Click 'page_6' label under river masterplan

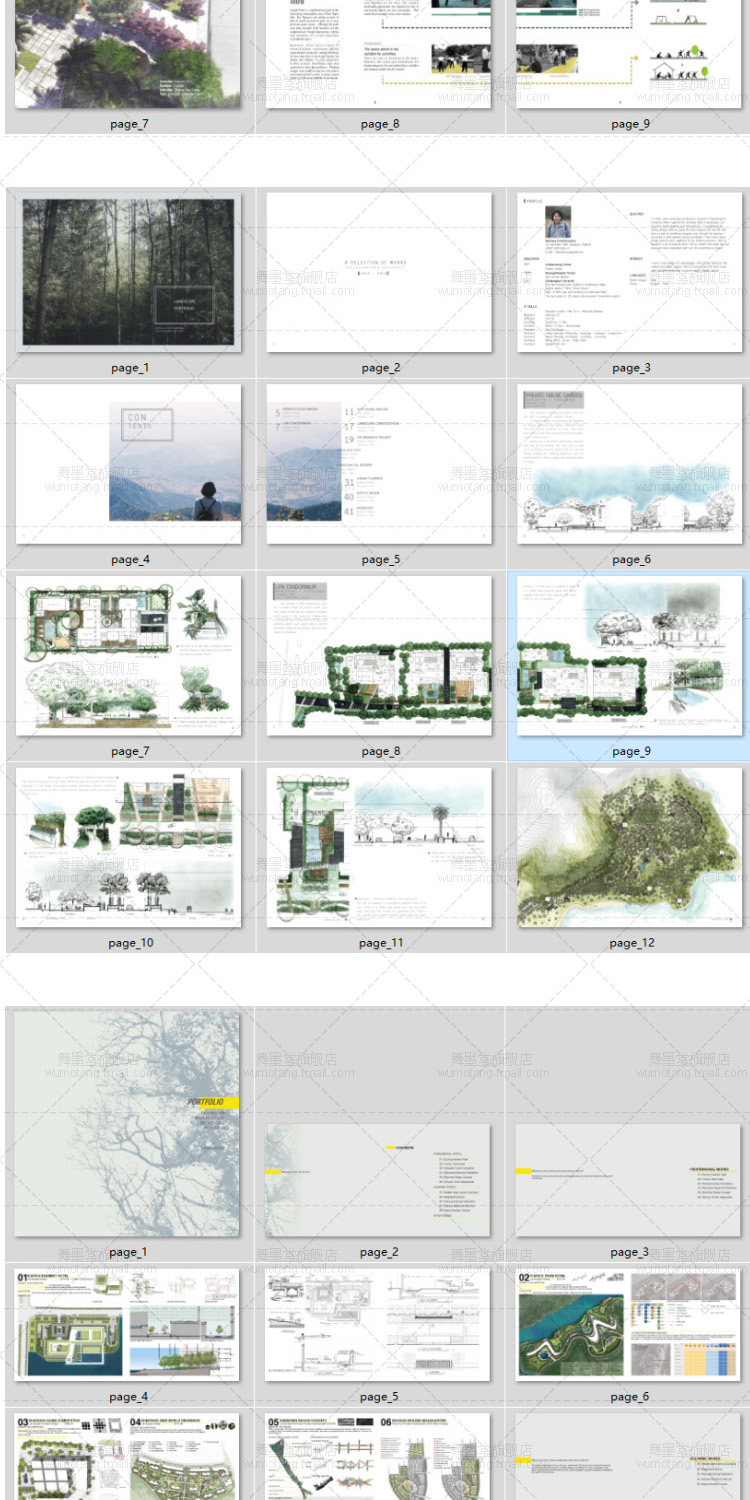click(629, 1397)
